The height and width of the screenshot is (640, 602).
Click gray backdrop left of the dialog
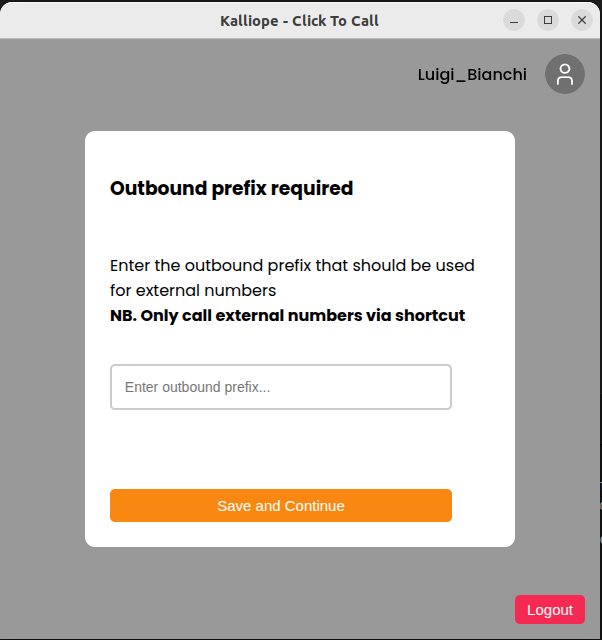(x=42, y=340)
